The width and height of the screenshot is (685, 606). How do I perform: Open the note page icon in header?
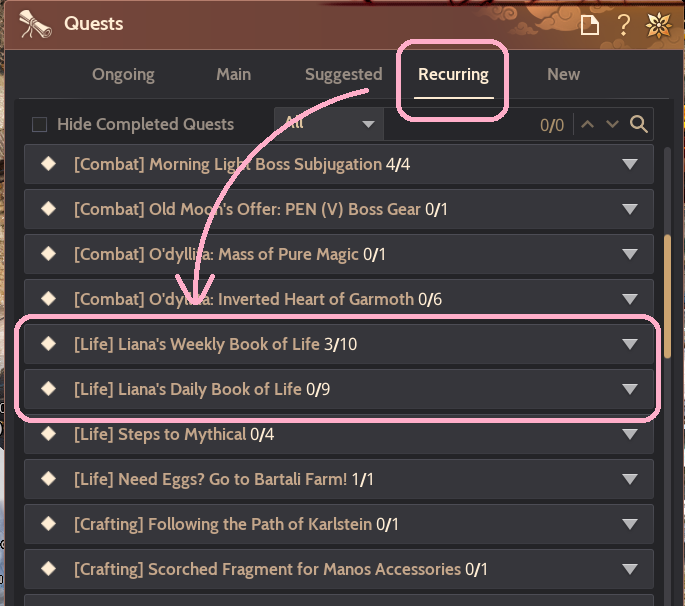click(x=590, y=25)
